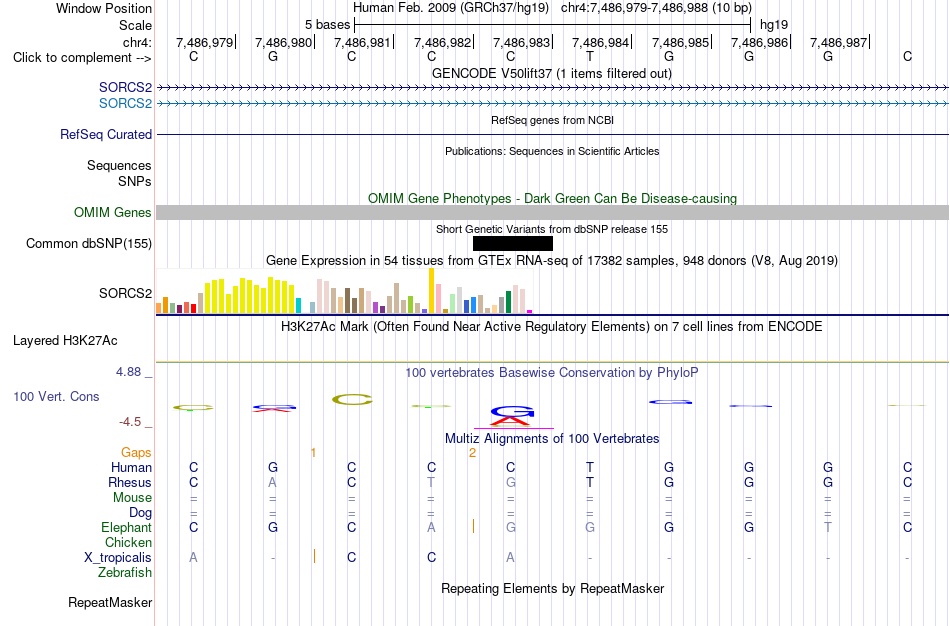This screenshot has height=626, width=950.
Task: Click the Sequences track label
Action: pyautogui.click(x=119, y=165)
